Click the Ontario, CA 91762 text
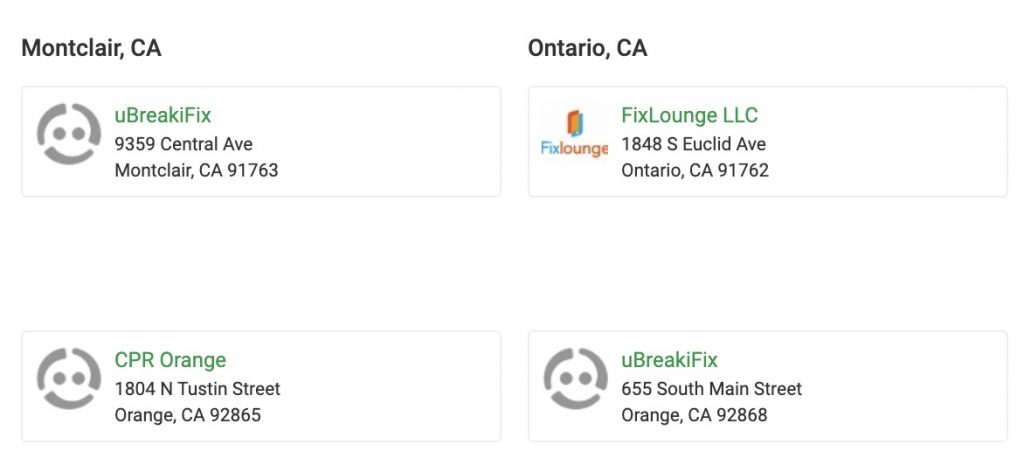 [x=694, y=170]
